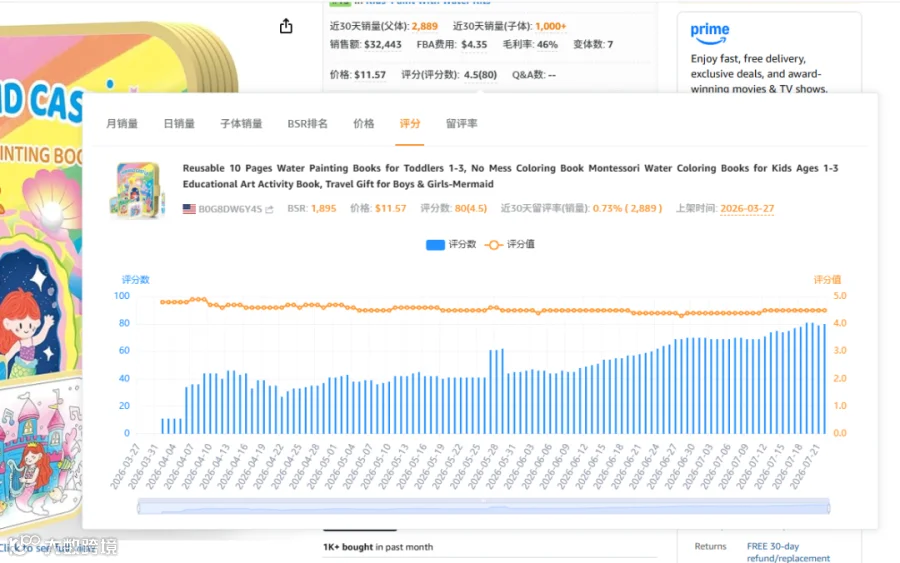Screen dimensions: 900x563
Task: Click the child 30-day sales value 1,000+
Action: tap(550, 26)
